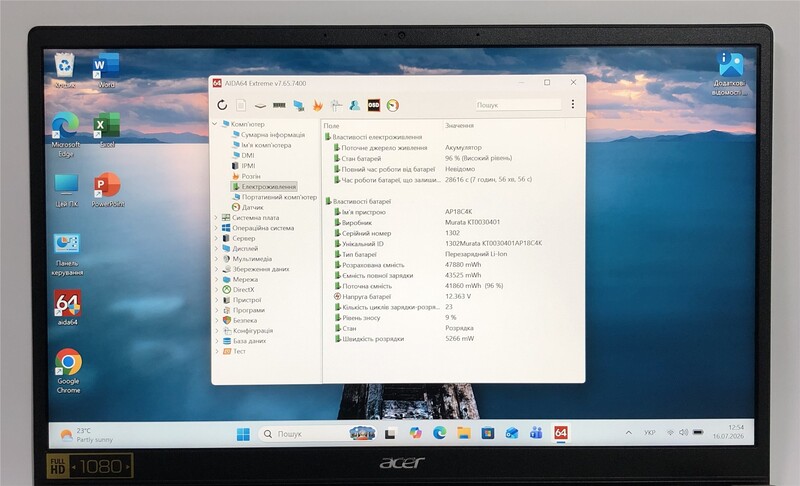800x486 pixels.
Task: Click the УКР language indicator
Action: (649, 432)
